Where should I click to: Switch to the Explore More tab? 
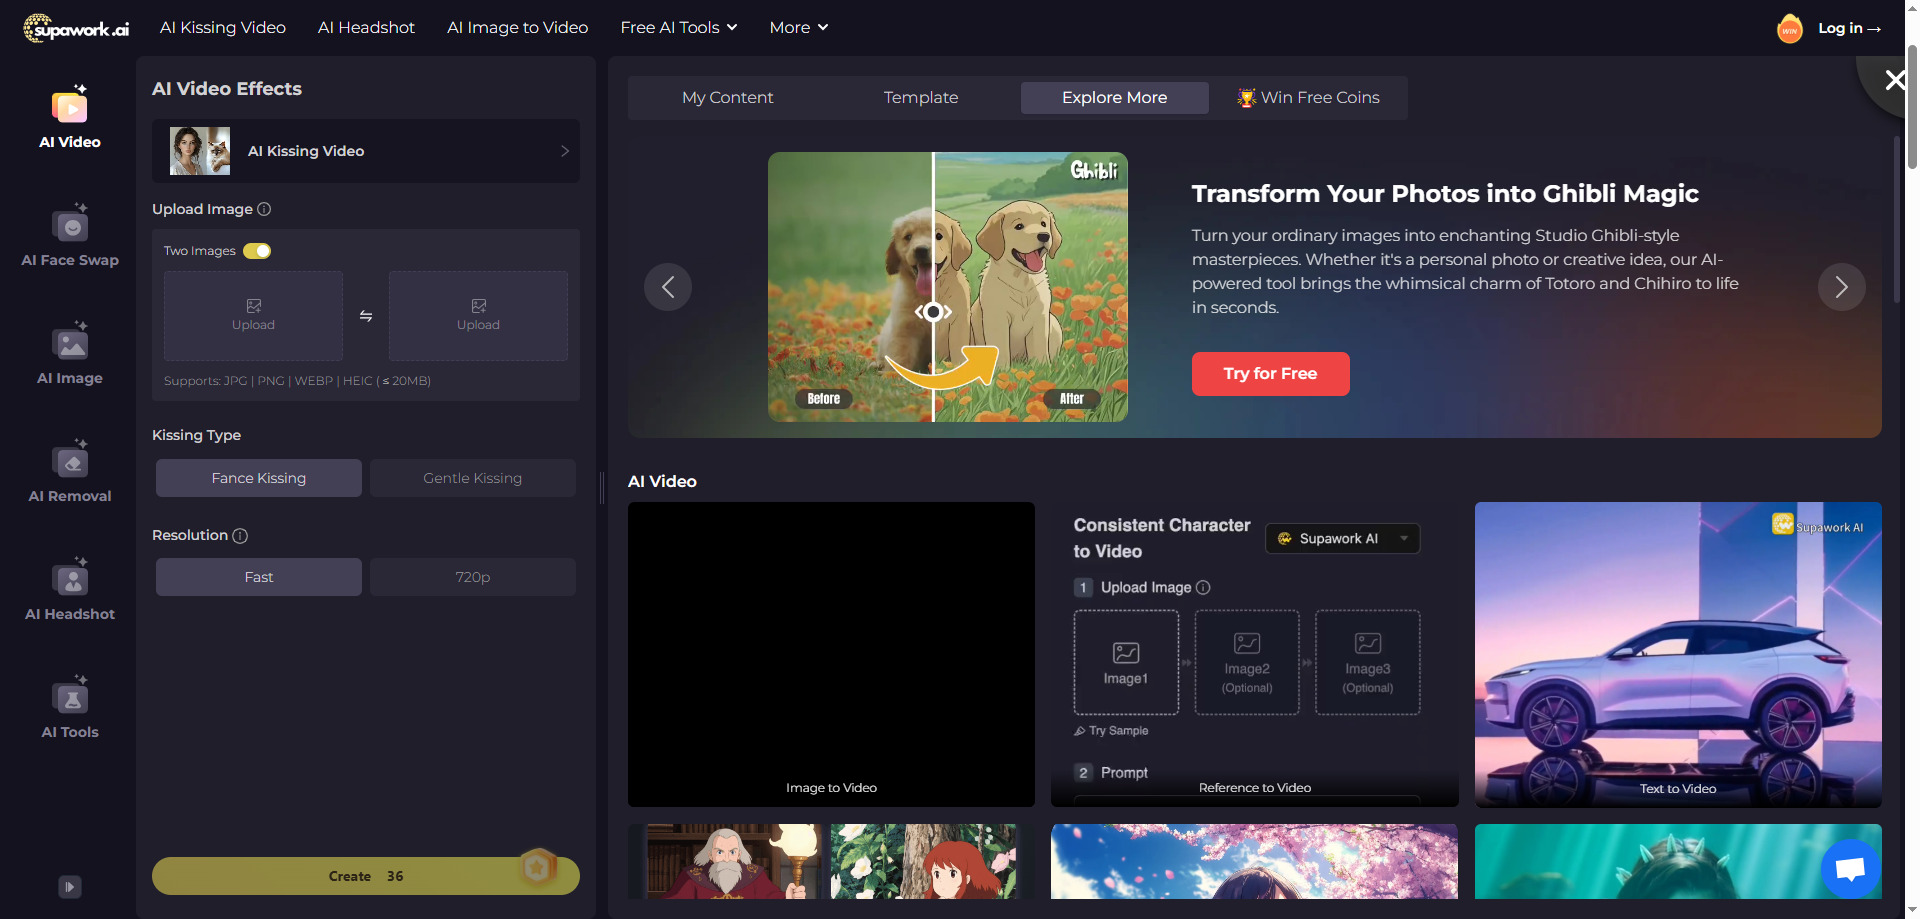pos(1114,98)
